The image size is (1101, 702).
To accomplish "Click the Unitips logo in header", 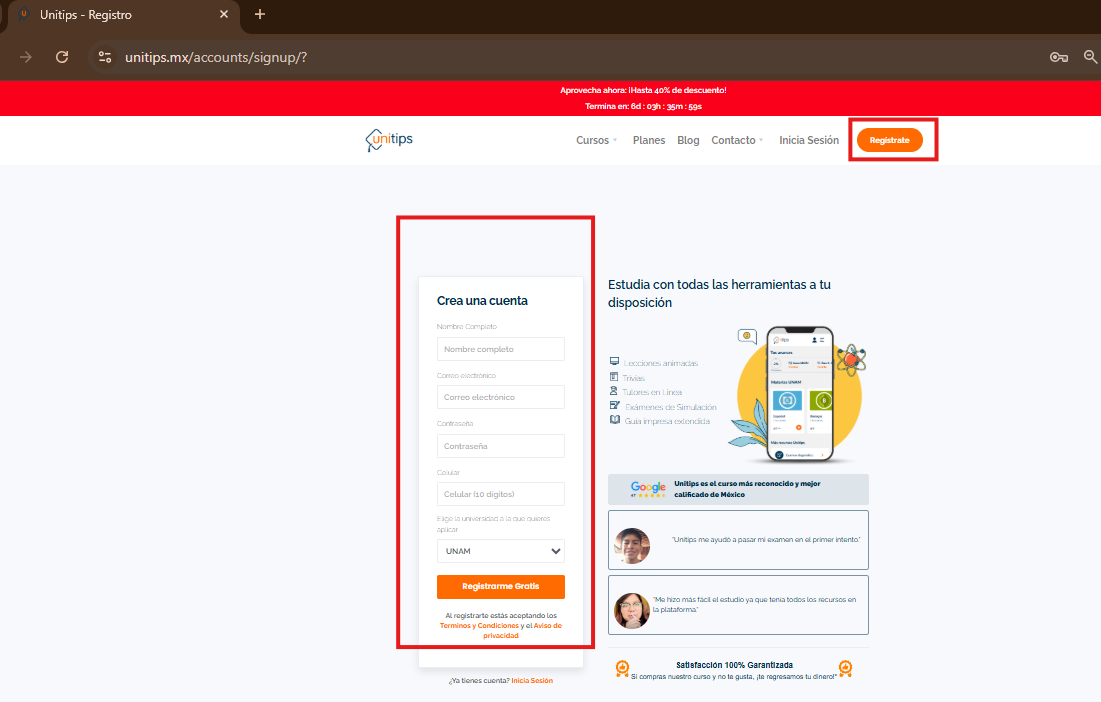I will (x=389, y=140).
